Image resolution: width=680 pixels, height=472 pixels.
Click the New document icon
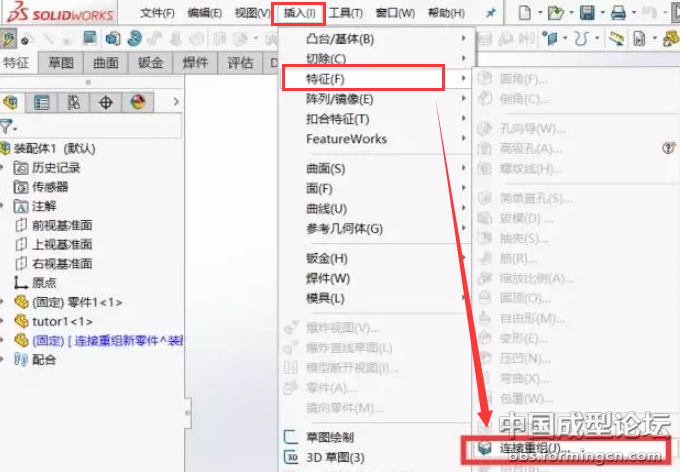(526, 13)
